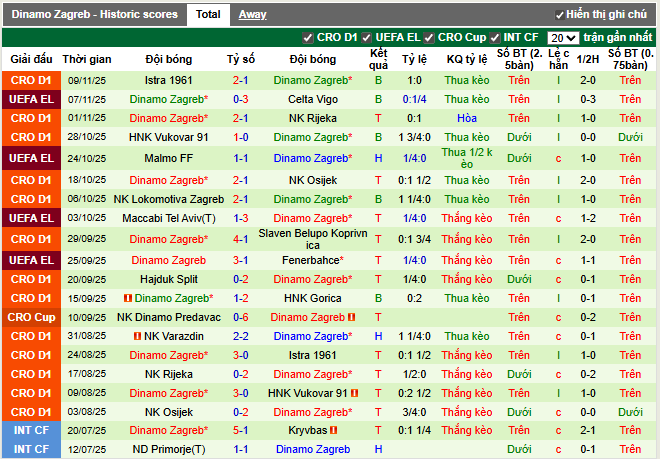Open the recent matches count dropdown
Viewport: 660px width, 459px height.
pos(563,38)
